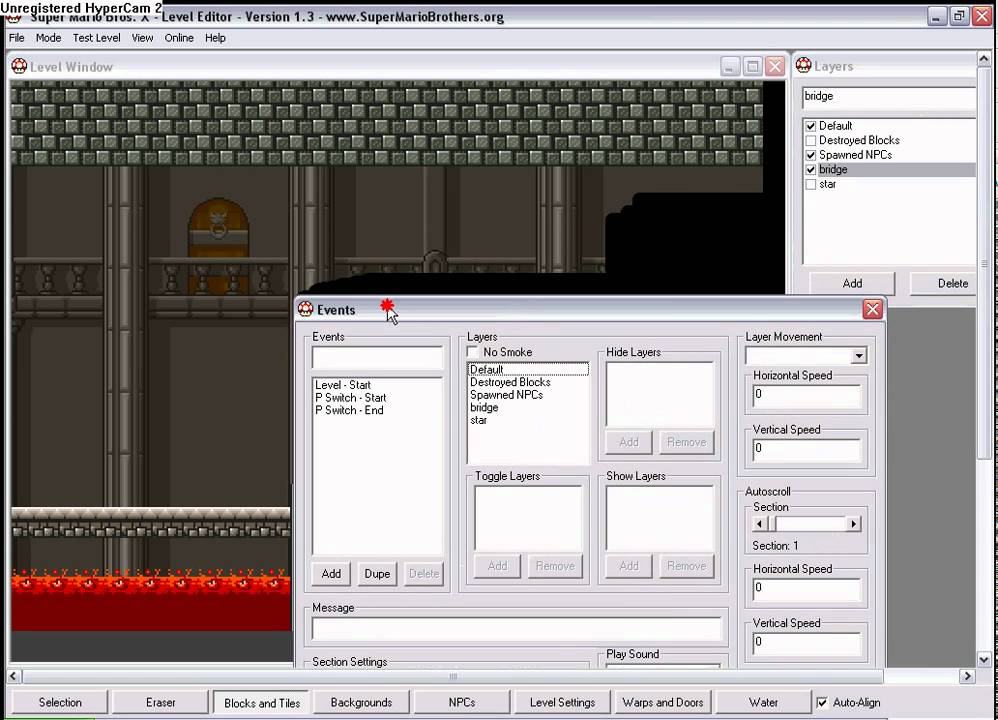Select the P Switch - End event
Screen dimensions: 998x720
click(349, 411)
